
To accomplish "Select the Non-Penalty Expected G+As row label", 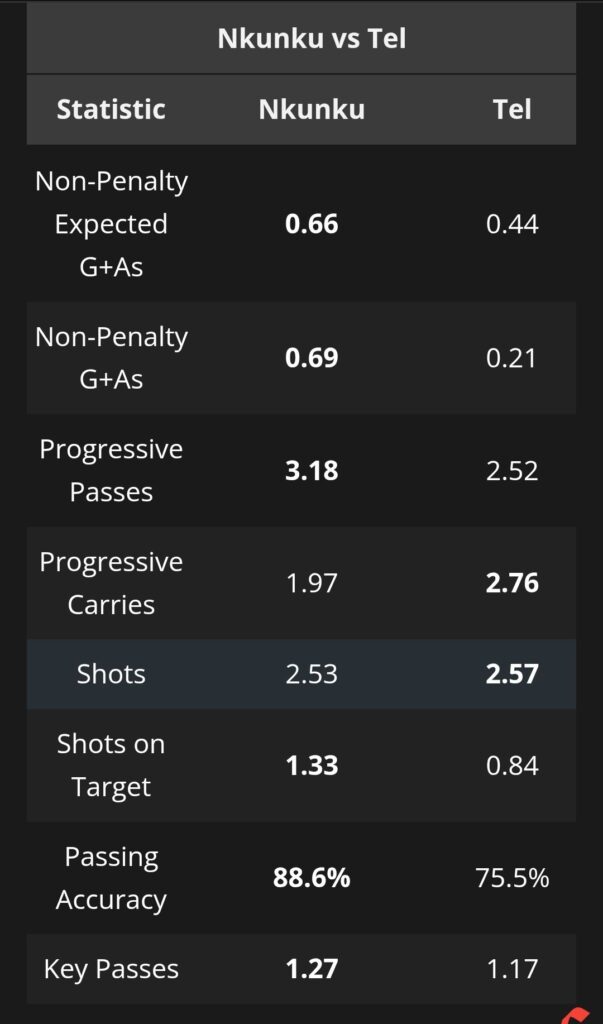I will (111, 223).
